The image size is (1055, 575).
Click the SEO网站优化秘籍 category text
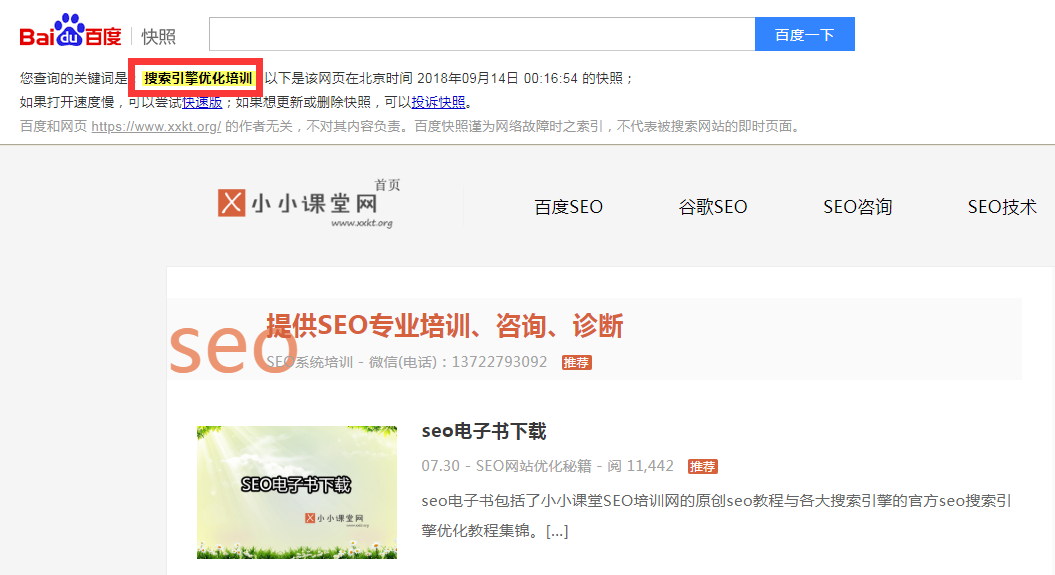pos(534,466)
